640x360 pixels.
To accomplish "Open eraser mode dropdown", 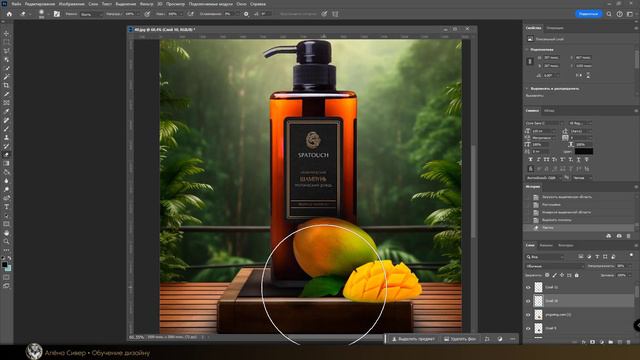I will pyautogui.click(x=91, y=14).
